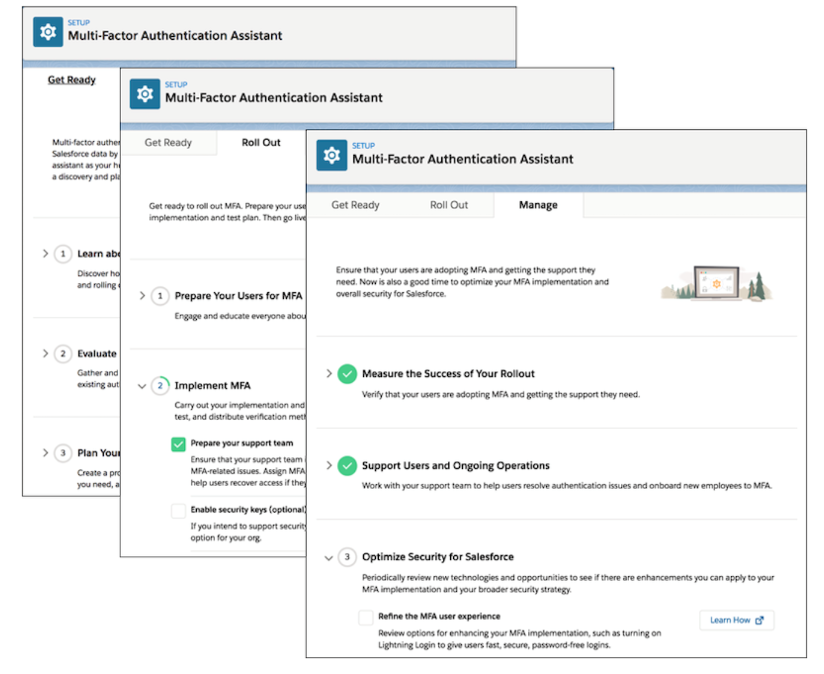824x674 pixels.
Task: Click the SETUP label in the Get Ready window header
Action: pyautogui.click(x=79, y=23)
